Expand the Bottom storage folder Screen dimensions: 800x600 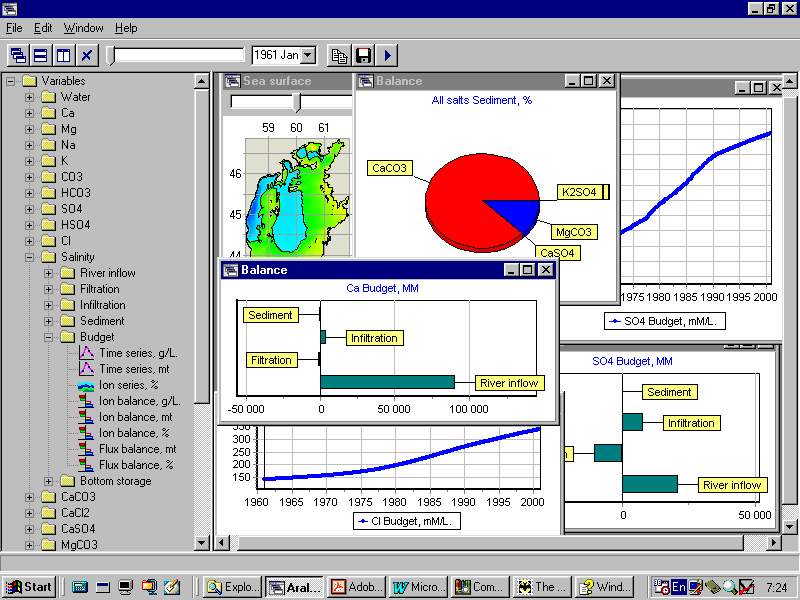[x=48, y=481]
